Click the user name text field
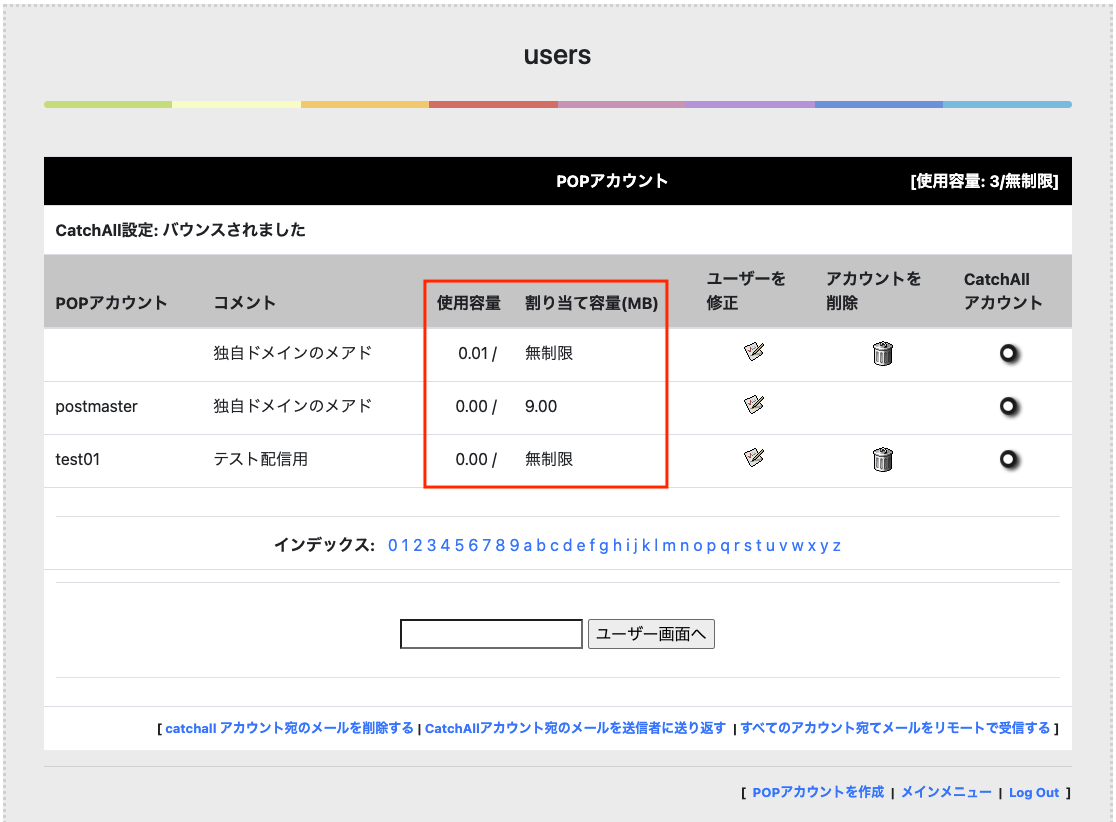The image size is (1116, 822). coord(491,633)
